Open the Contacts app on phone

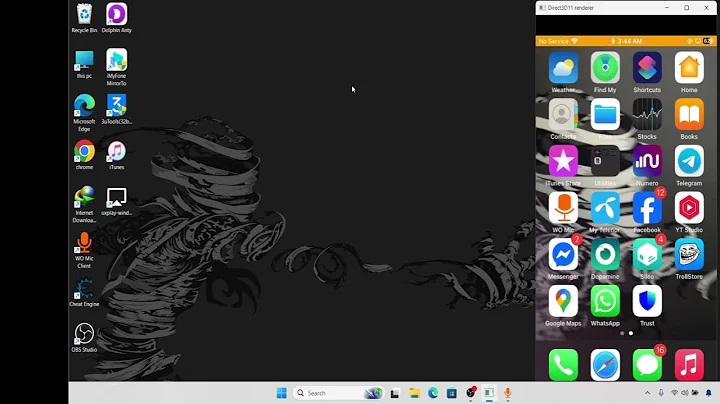coord(563,114)
